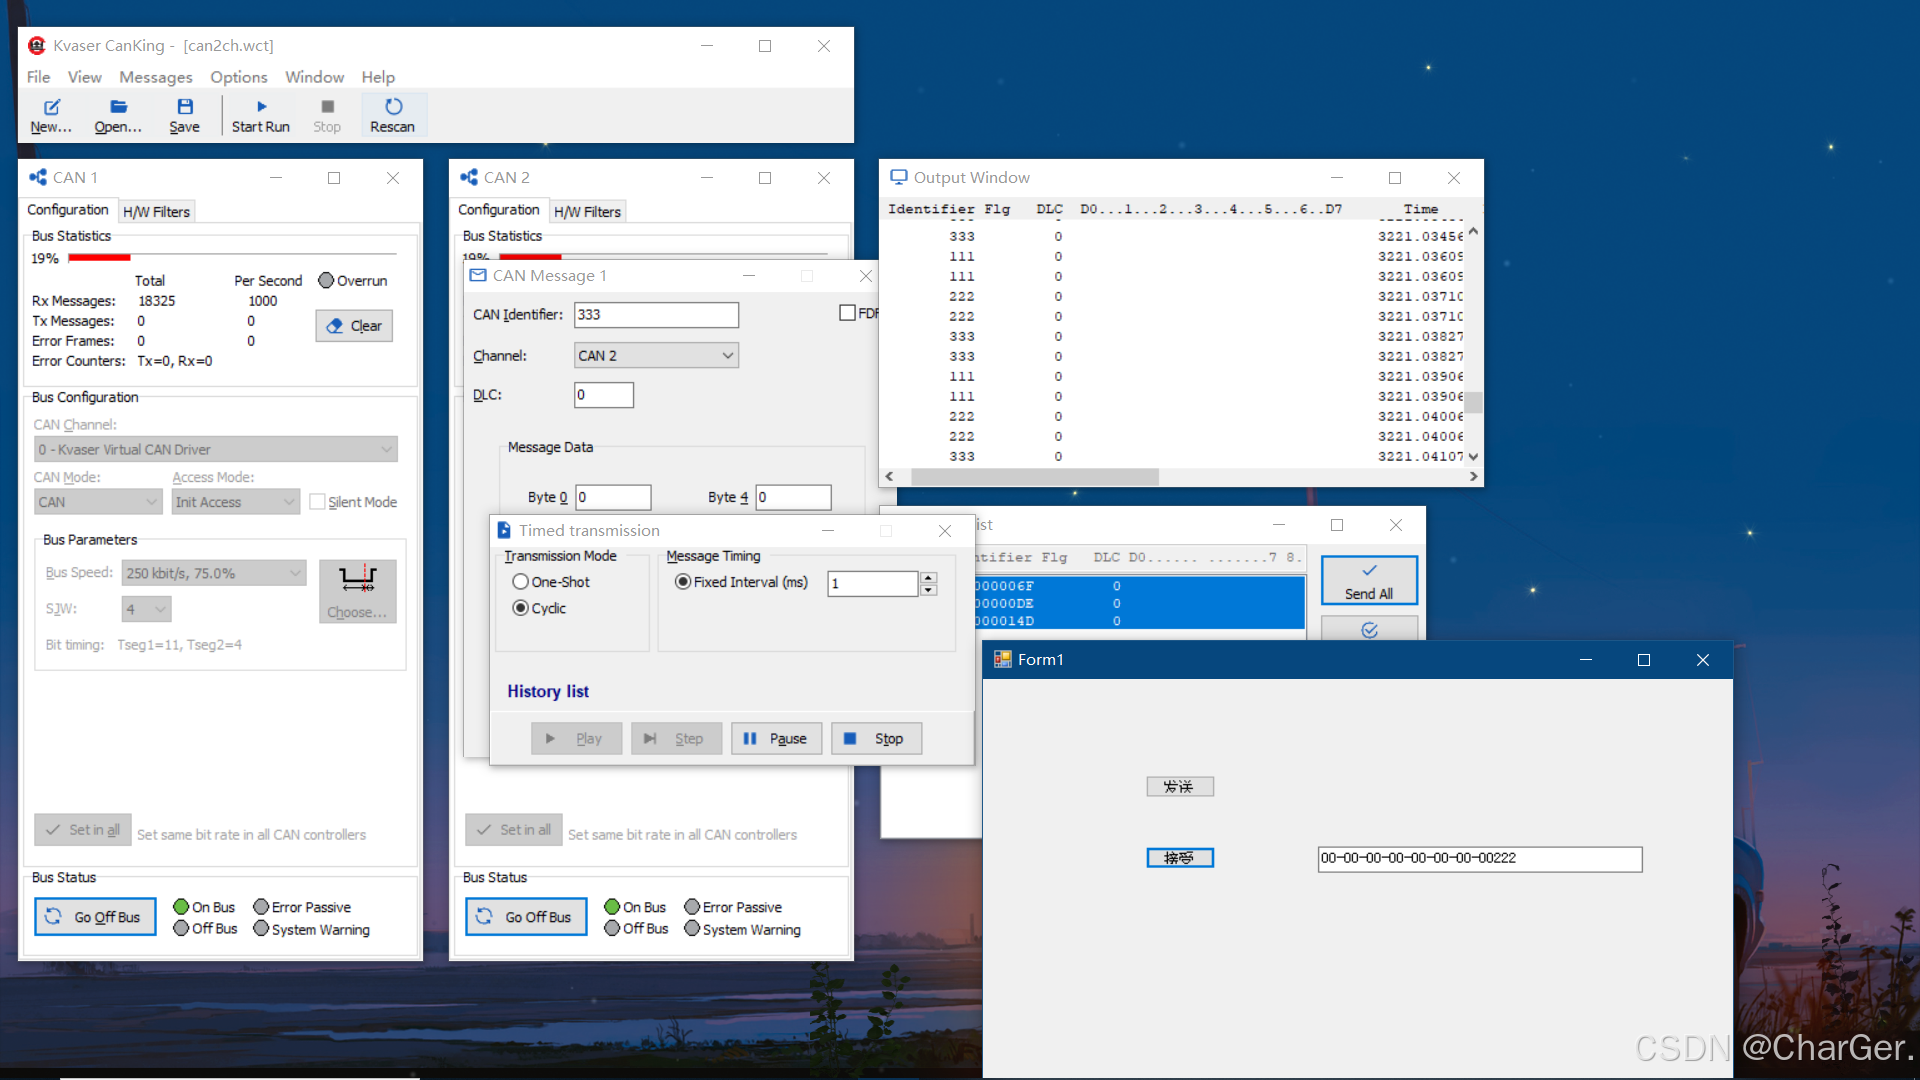This screenshot has width=1920, height=1080.
Task: Open the Help menu
Action: (x=378, y=77)
